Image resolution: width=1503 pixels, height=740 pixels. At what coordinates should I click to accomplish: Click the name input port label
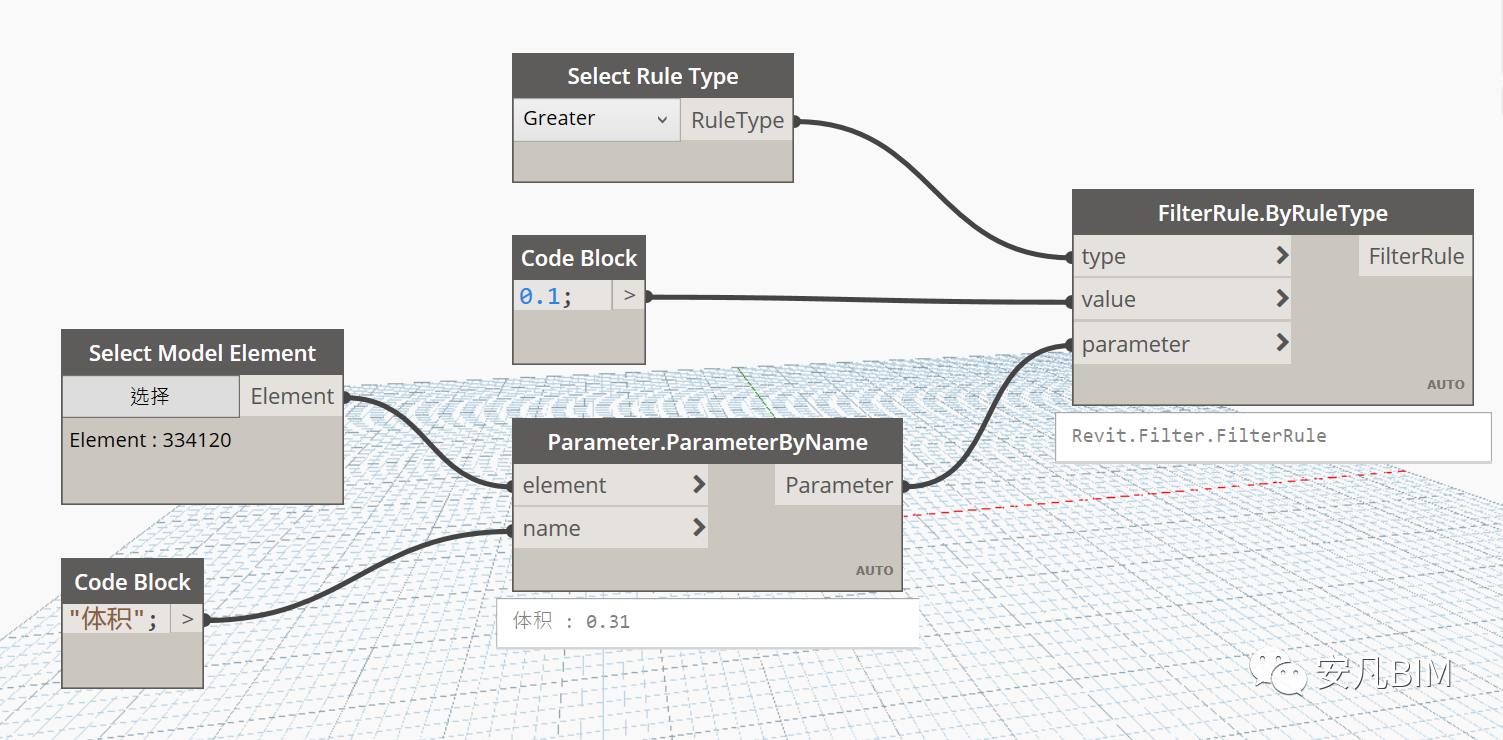552,529
